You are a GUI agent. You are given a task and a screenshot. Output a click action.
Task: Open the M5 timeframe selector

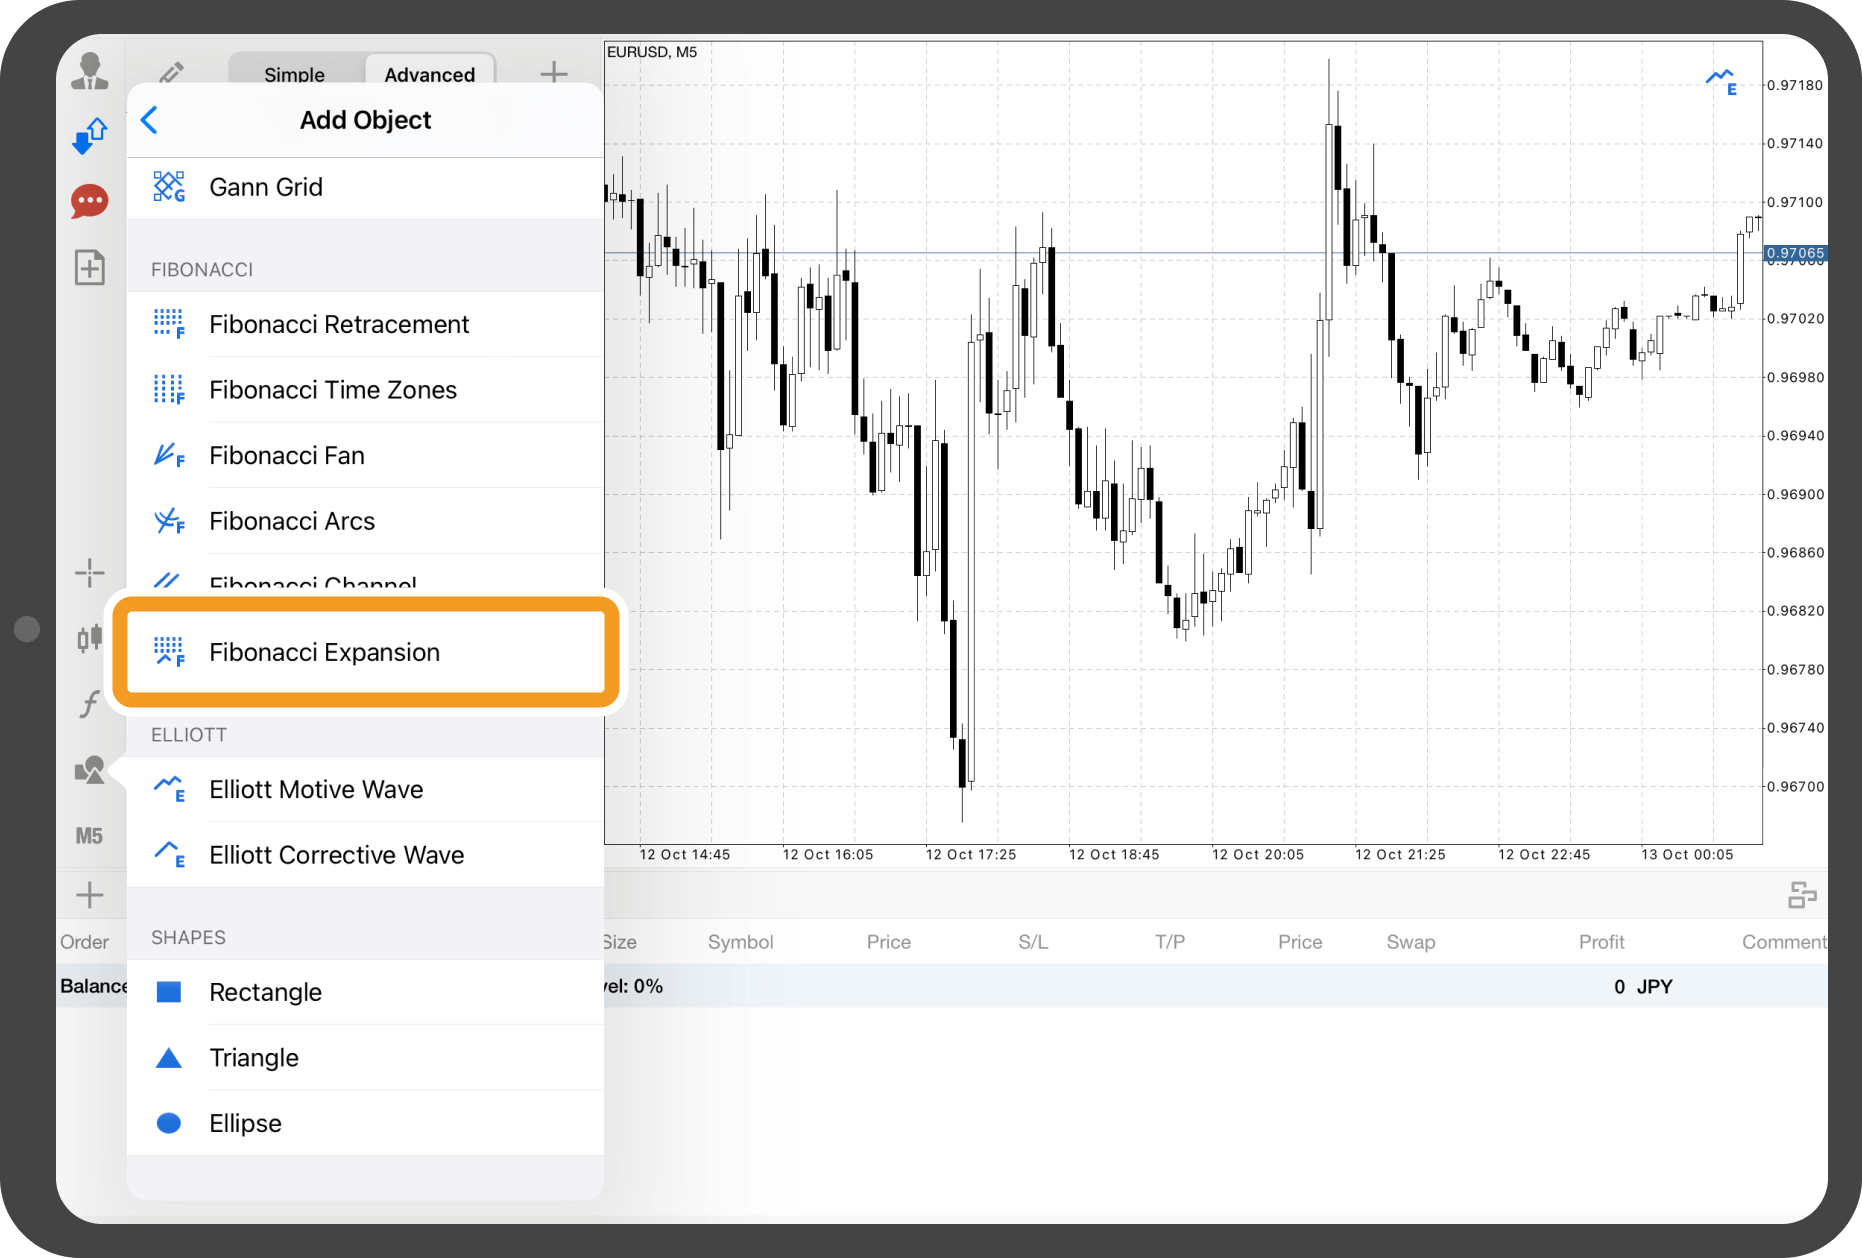tap(90, 836)
